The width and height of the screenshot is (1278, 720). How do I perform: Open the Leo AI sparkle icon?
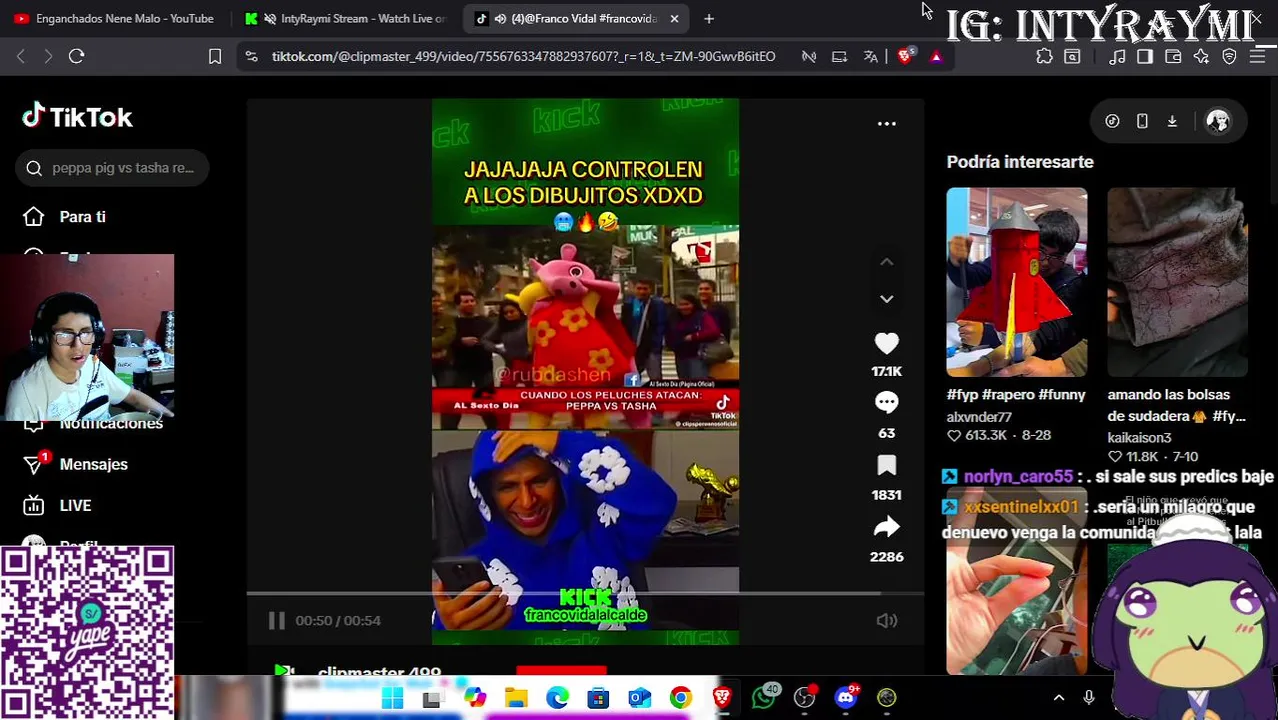coord(1201,56)
